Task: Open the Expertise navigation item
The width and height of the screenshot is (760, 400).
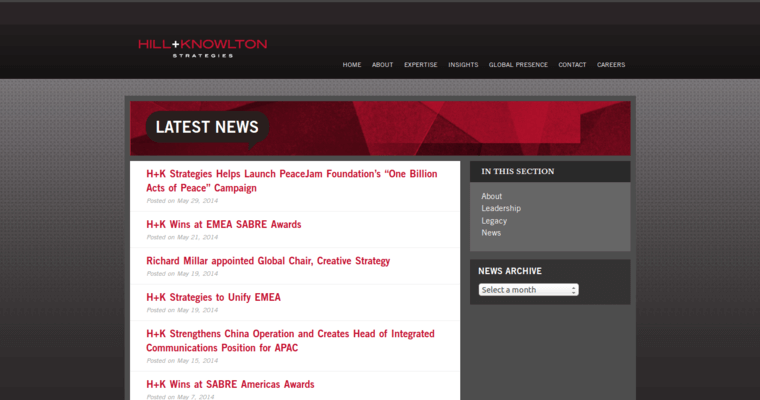Action: pyautogui.click(x=421, y=64)
